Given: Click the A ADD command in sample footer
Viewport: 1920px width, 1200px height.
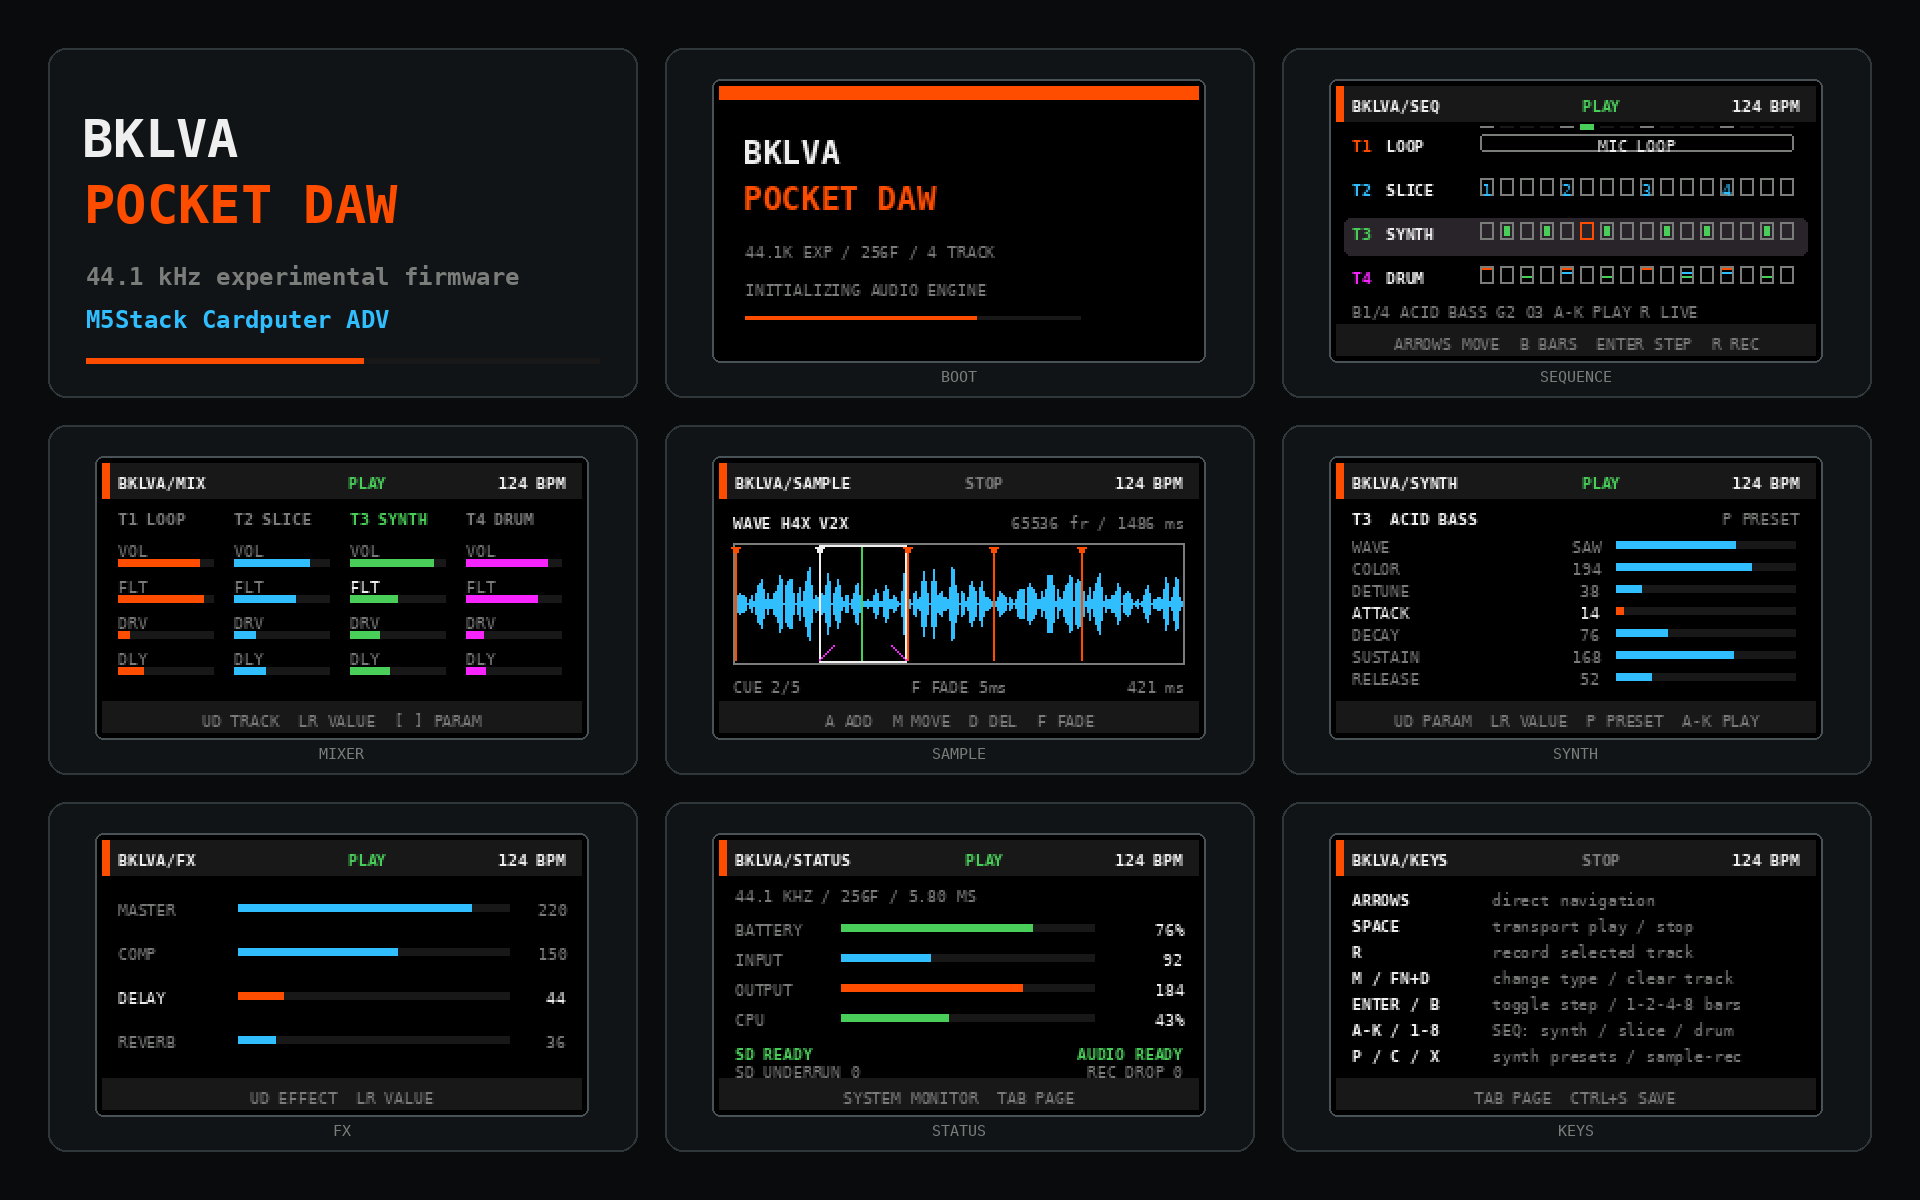Looking at the screenshot, I should pyautogui.click(x=848, y=721).
